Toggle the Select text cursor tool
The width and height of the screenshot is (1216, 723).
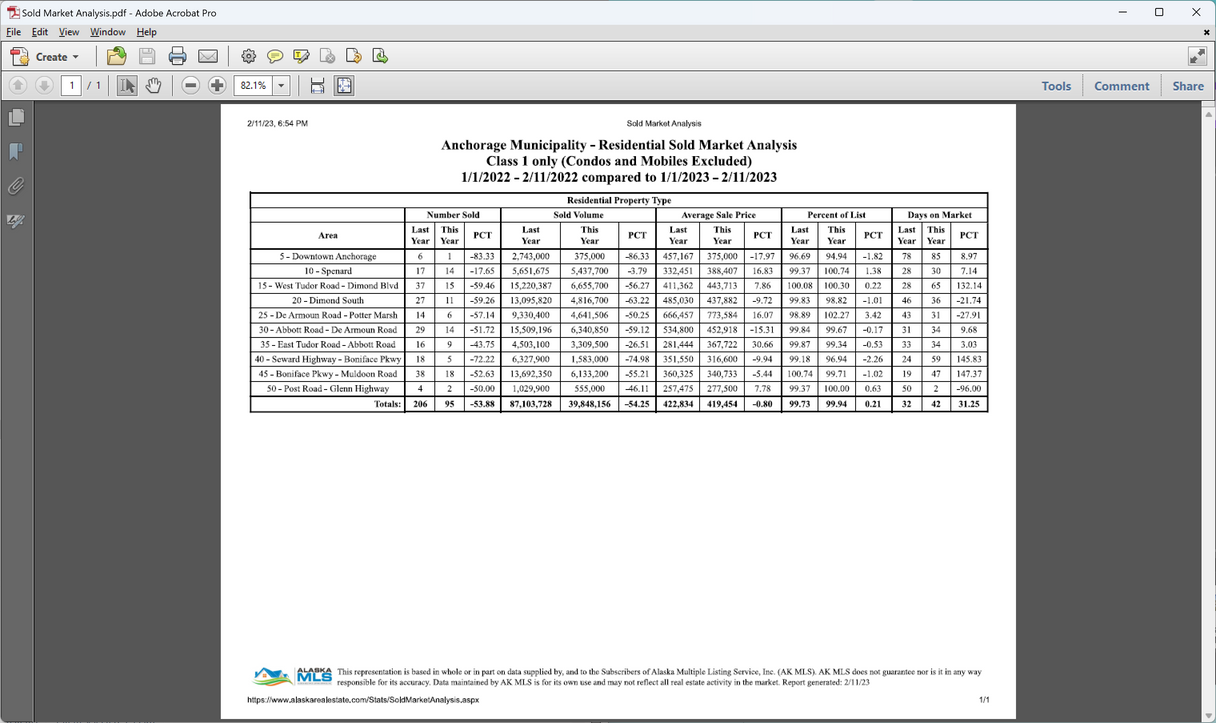click(127, 86)
